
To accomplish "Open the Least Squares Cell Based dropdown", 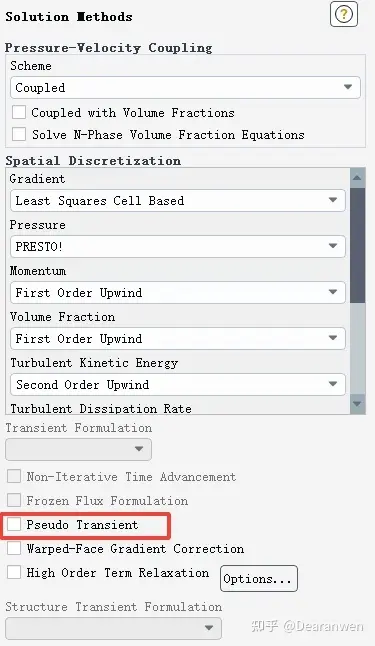I will [x=178, y=201].
